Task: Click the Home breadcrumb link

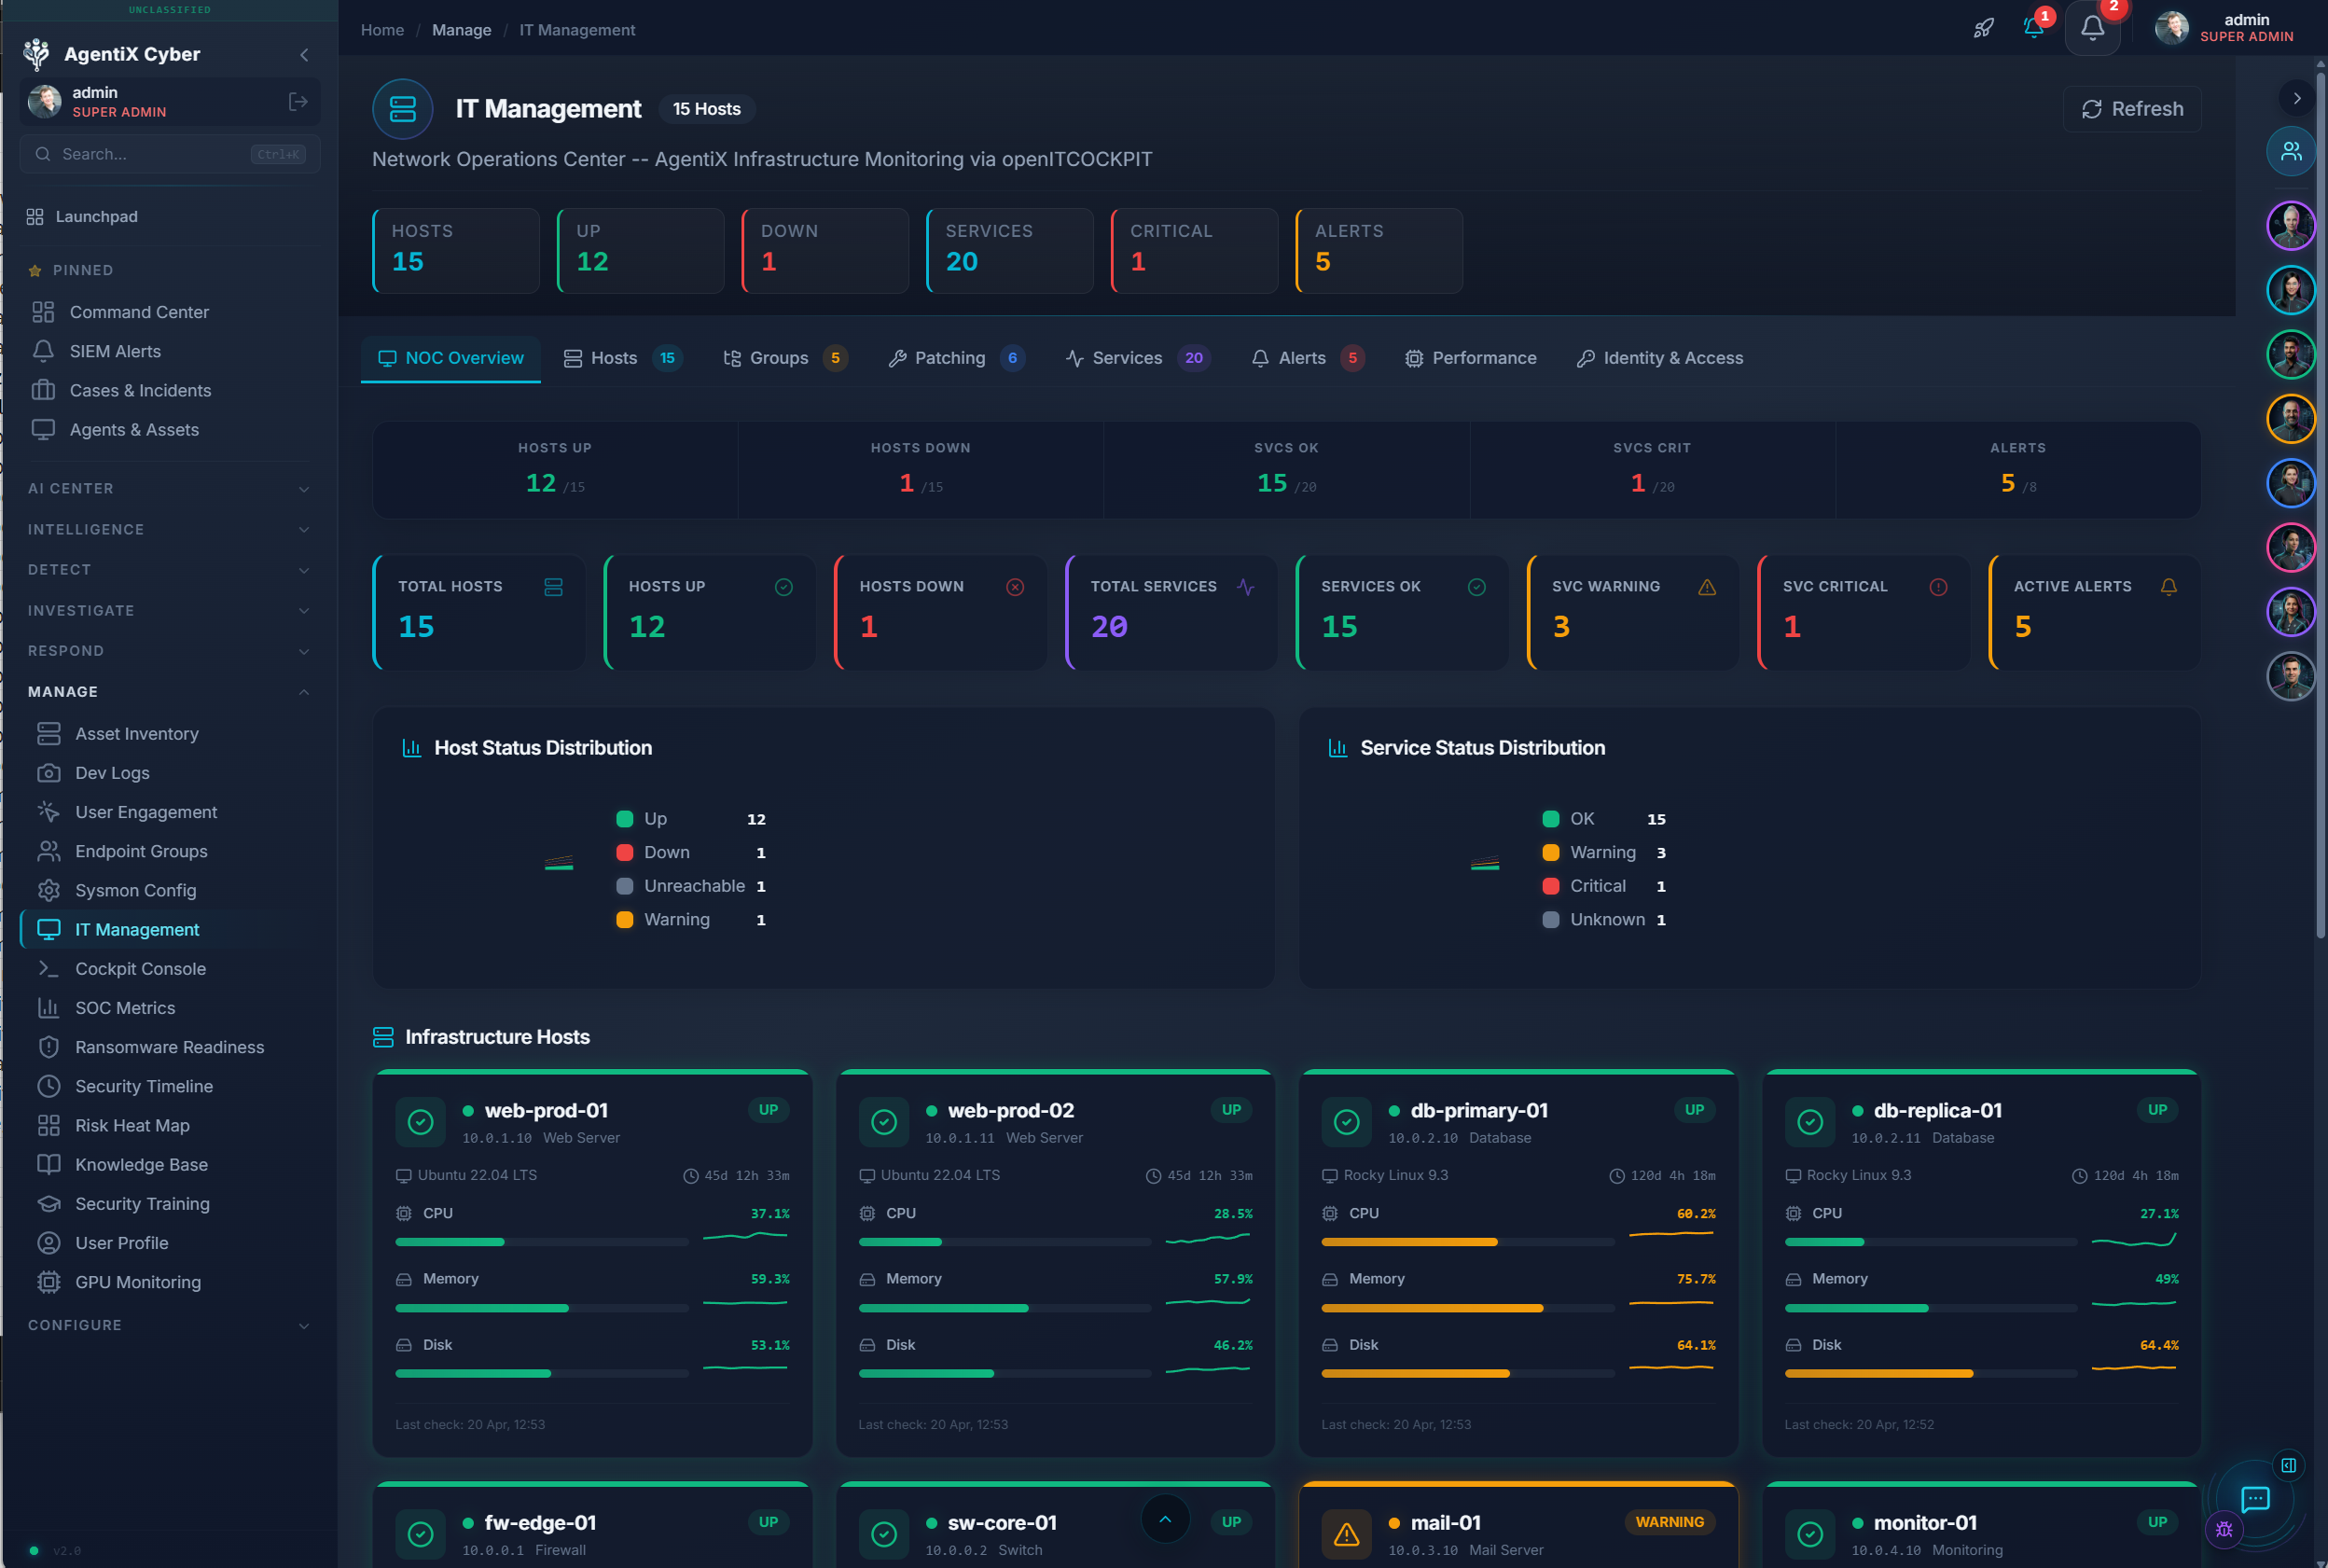Action: pyautogui.click(x=382, y=30)
